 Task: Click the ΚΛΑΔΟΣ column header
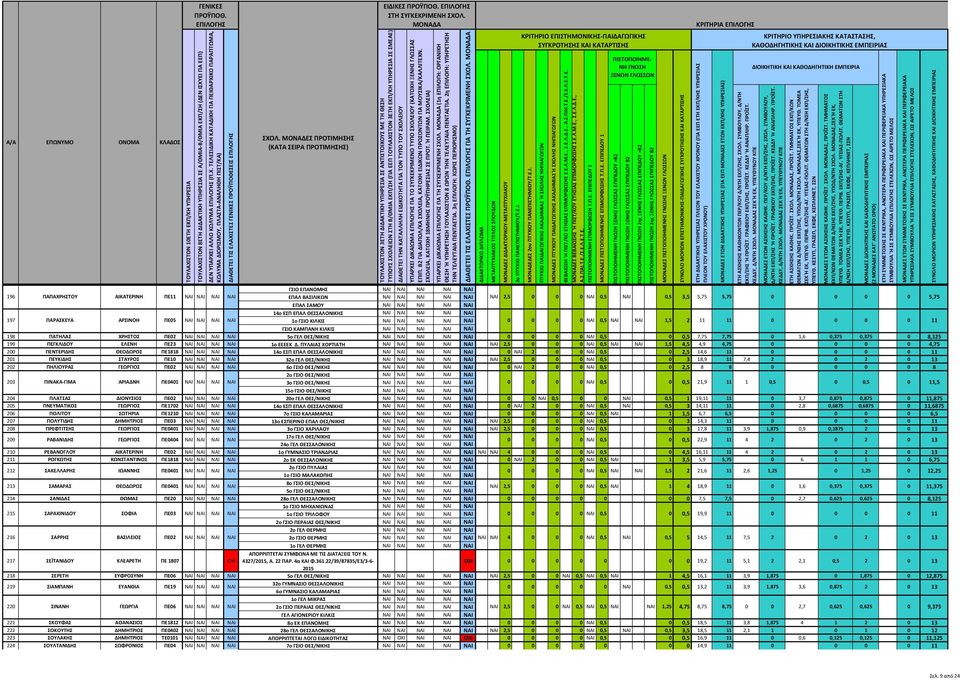170,142
